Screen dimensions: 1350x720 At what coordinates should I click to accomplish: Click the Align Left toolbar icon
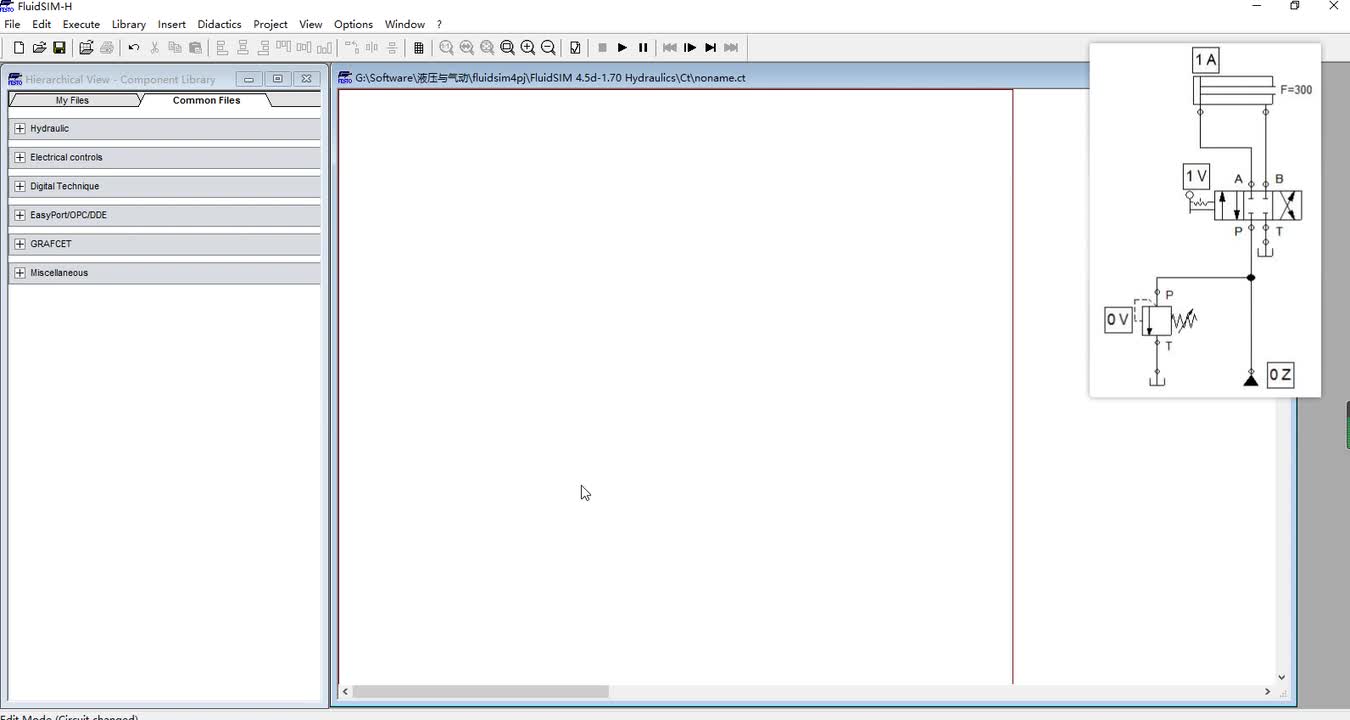pyautogui.click(x=222, y=48)
